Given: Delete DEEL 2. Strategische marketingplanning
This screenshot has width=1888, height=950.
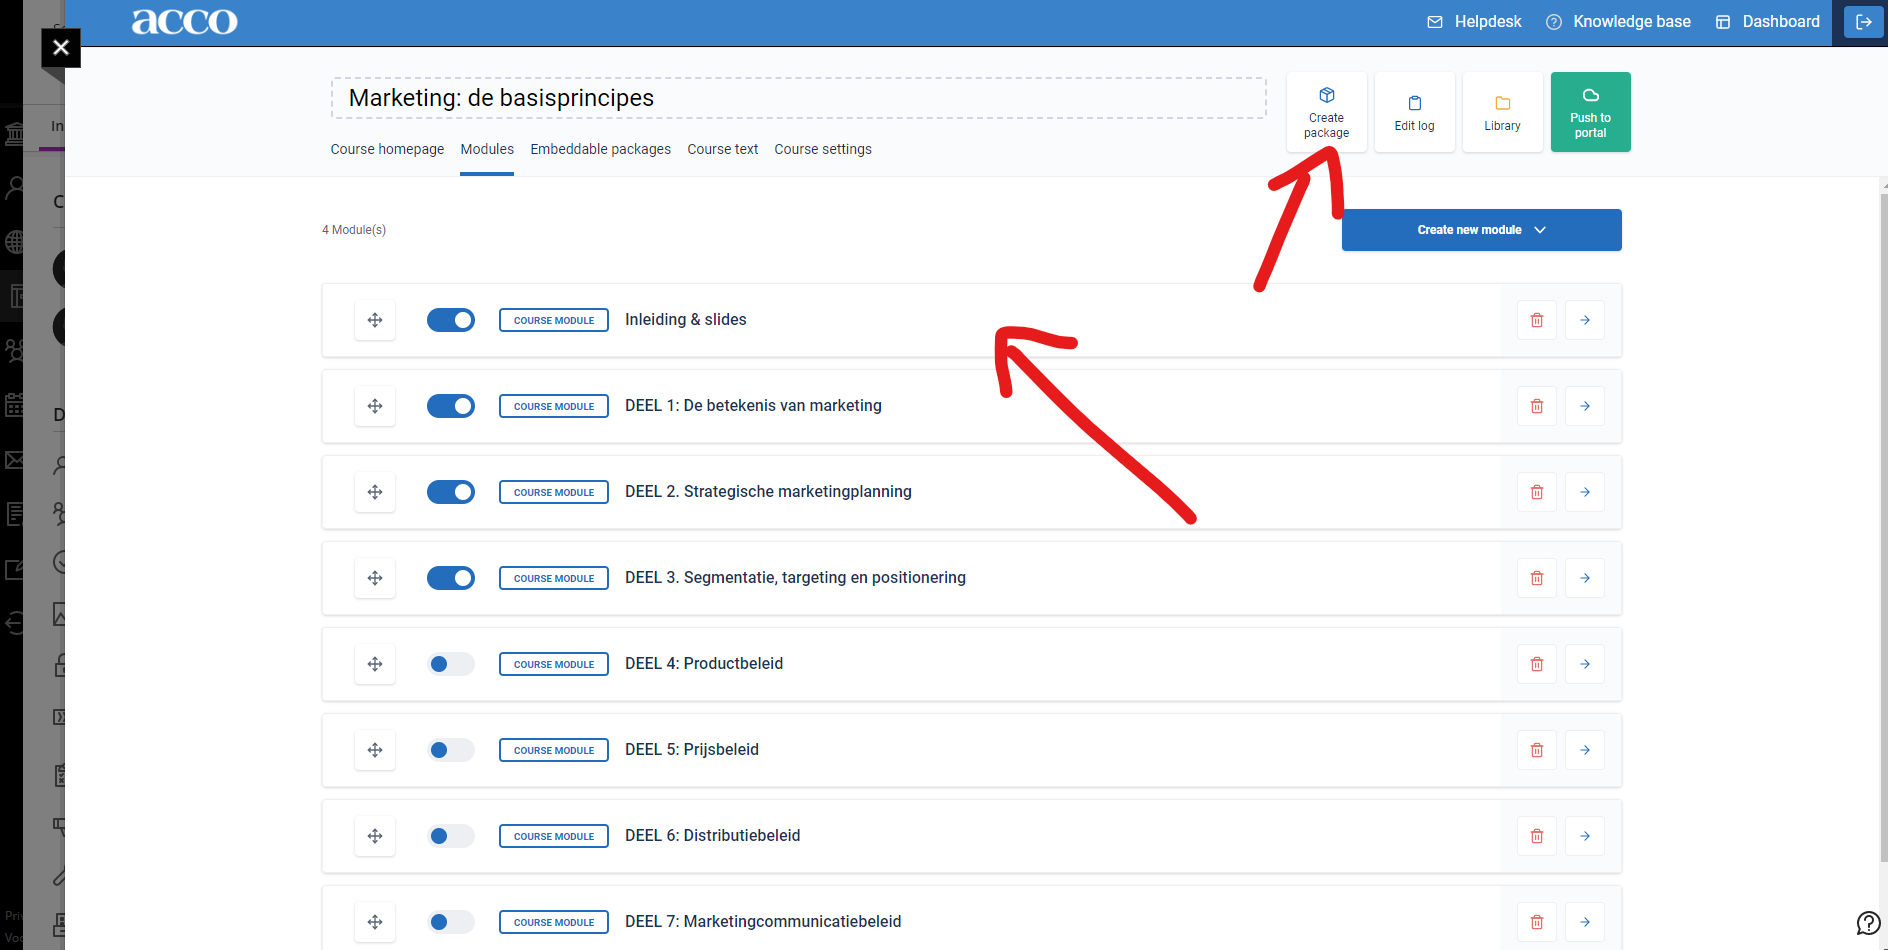Looking at the screenshot, I should (1537, 492).
